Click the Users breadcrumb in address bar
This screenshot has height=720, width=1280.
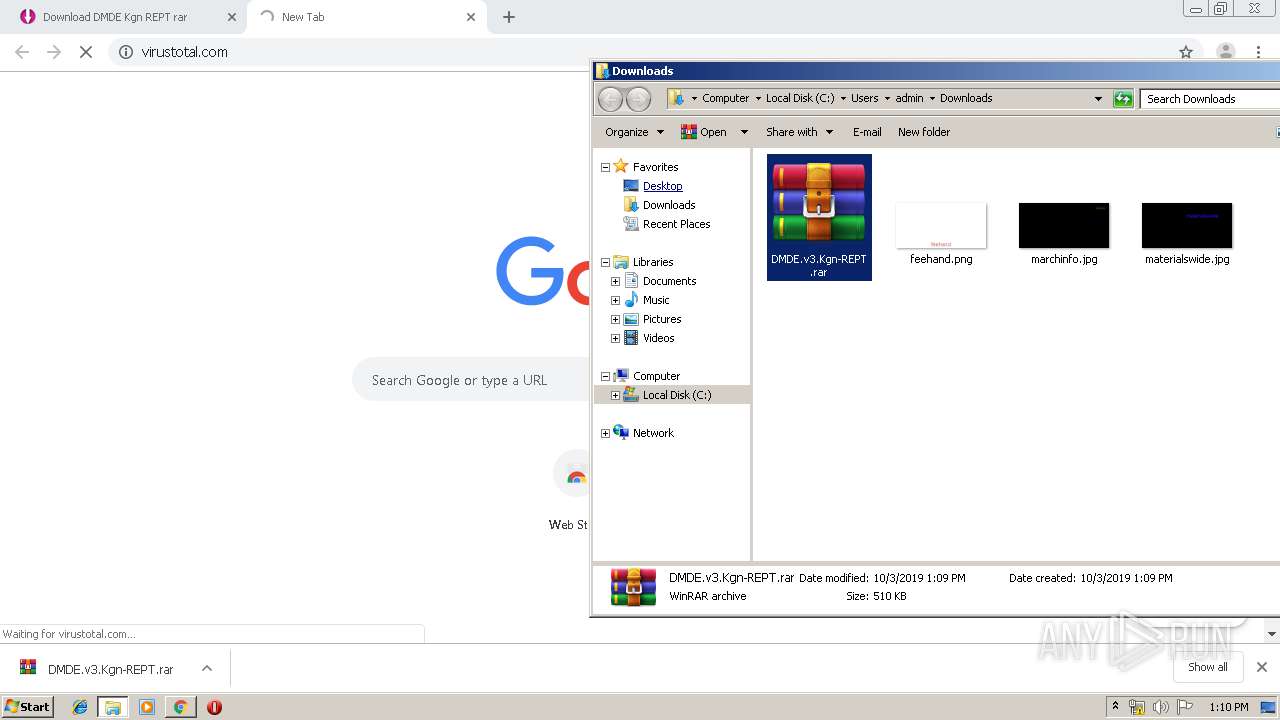864,98
